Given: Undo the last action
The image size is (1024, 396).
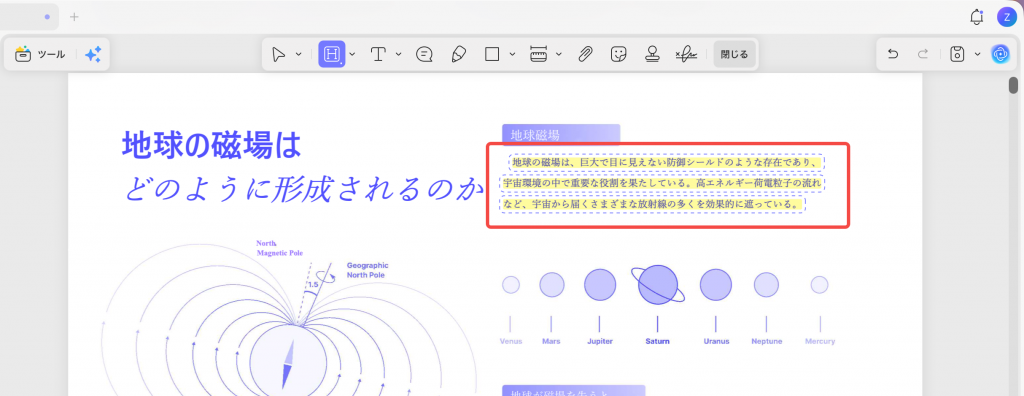Looking at the screenshot, I should [x=893, y=54].
